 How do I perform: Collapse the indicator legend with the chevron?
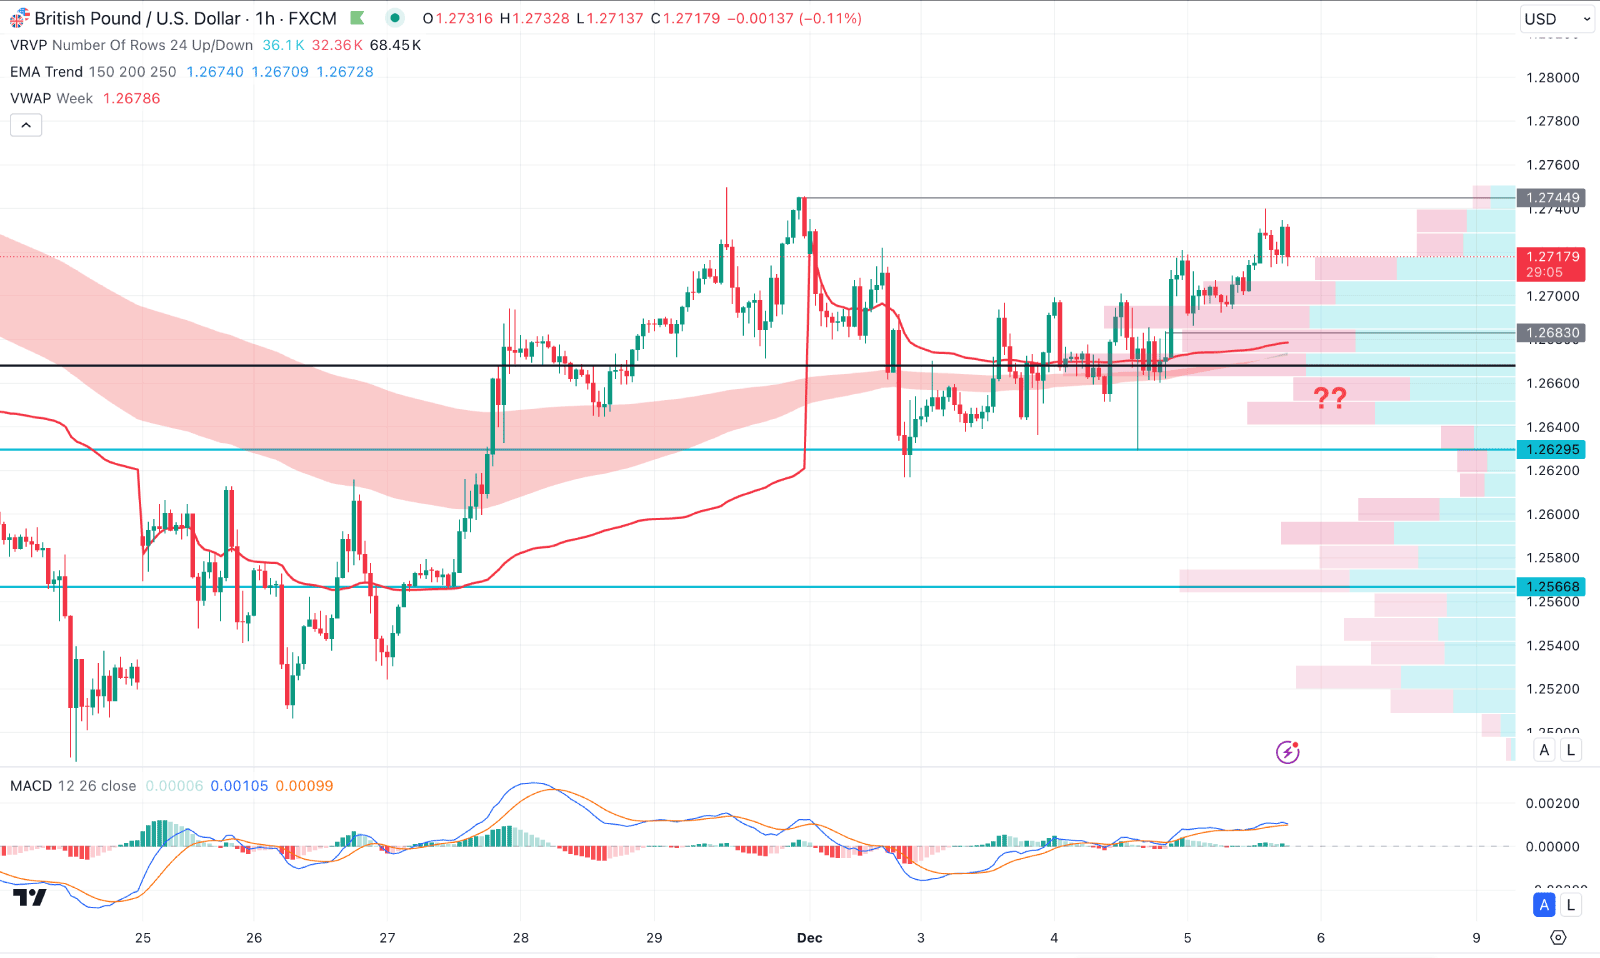click(26, 125)
